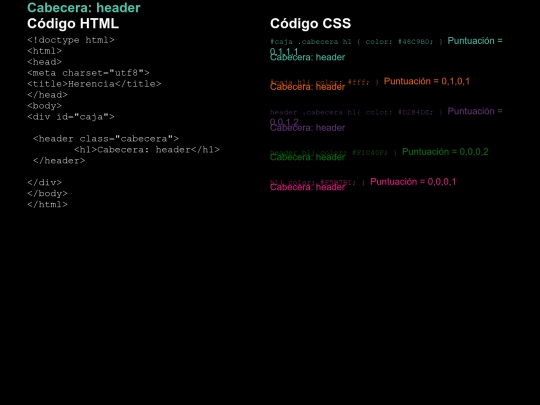Viewport: 540px width, 405px height.
Task: Click the teal "Cabecera: header" sample in CSS column
Action: pyautogui.click(x=307, y=58)
